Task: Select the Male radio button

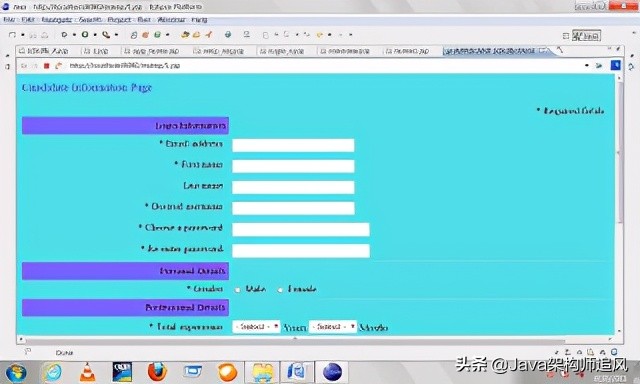Action: [x=238, y=290]
